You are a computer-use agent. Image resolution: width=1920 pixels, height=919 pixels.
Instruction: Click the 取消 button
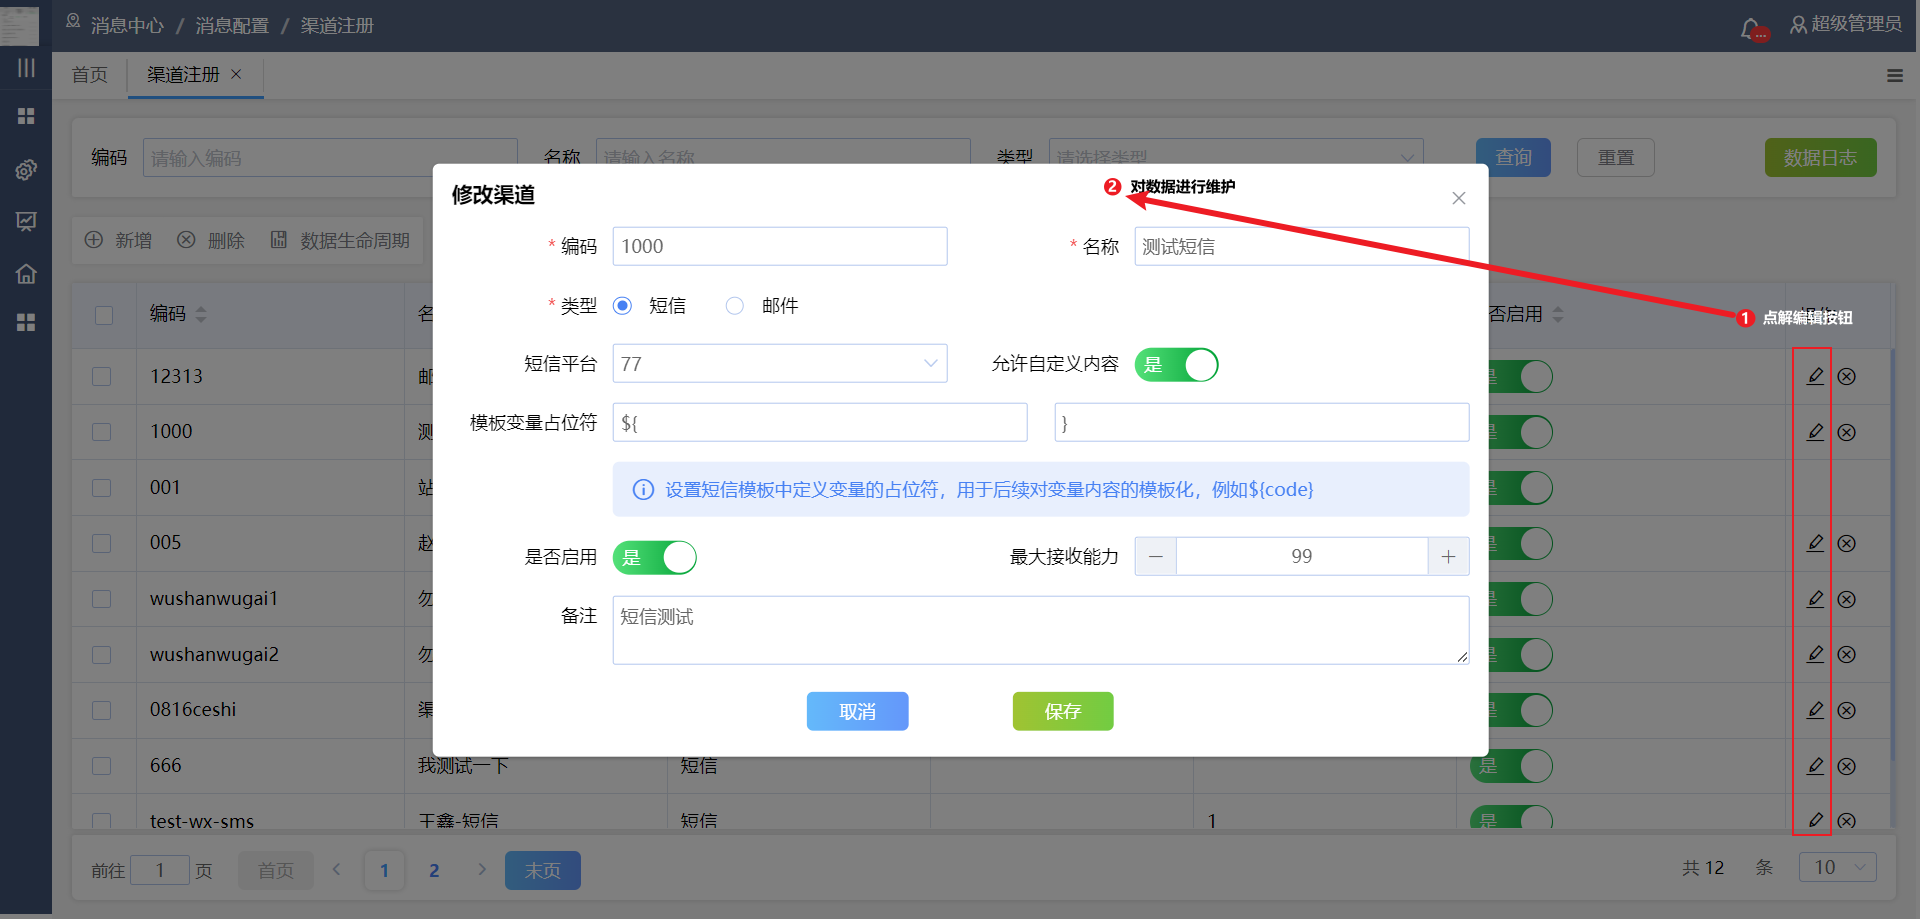tap(858, 711)
